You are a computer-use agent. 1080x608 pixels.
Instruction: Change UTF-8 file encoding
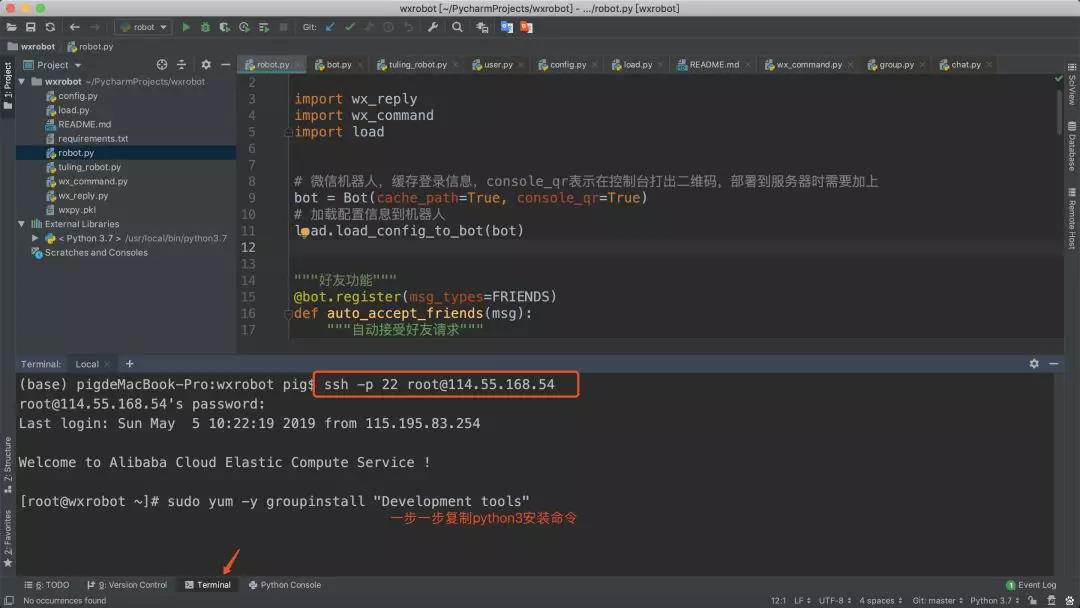(x=834, y=600)
